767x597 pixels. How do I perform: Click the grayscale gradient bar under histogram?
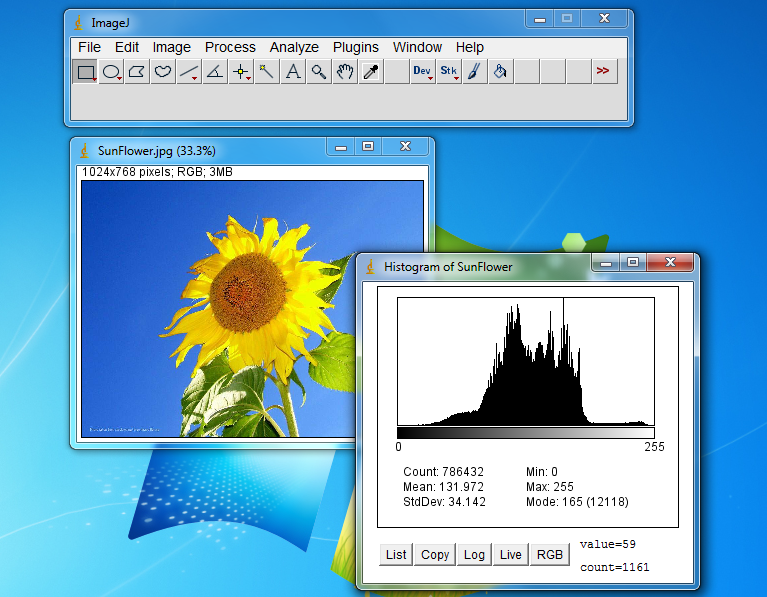[526, 433]
